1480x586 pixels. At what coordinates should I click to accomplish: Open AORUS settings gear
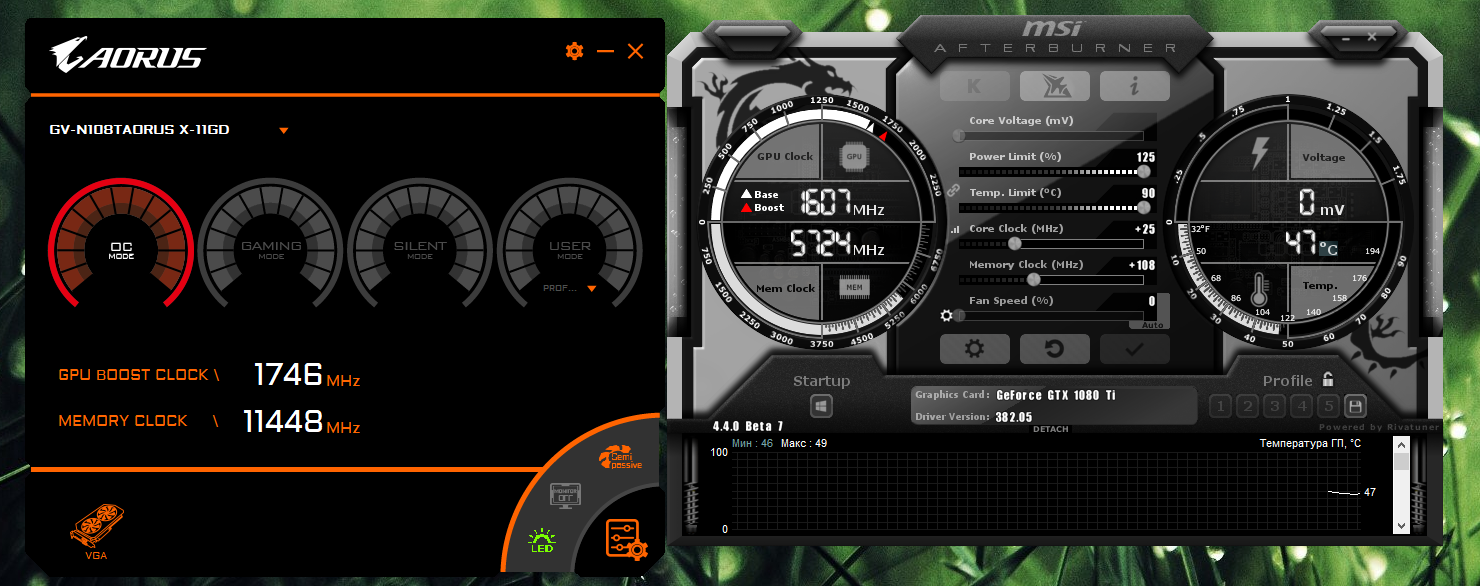click(x=574, y=51)
